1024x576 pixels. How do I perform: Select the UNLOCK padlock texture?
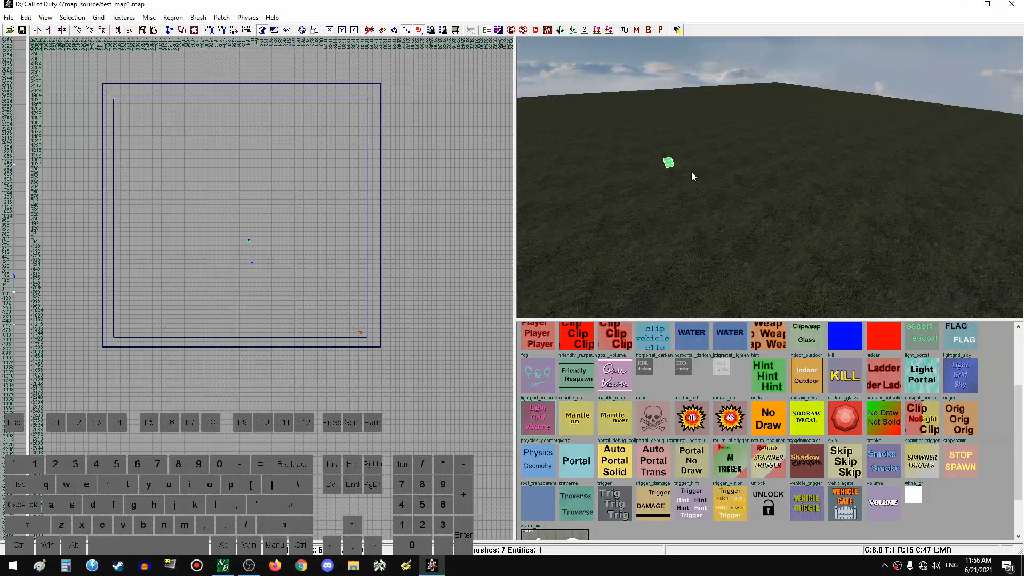768,502
